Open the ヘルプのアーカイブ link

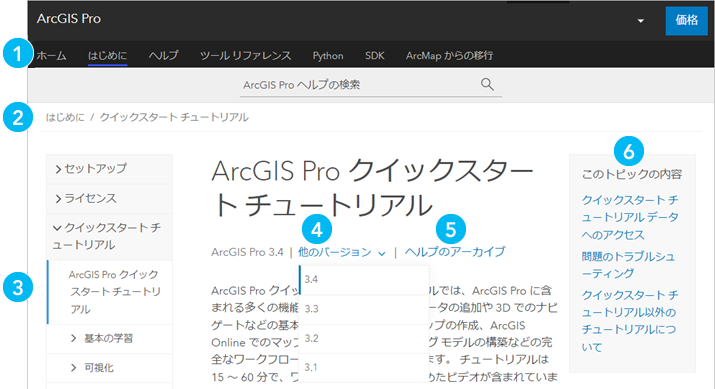455,252
